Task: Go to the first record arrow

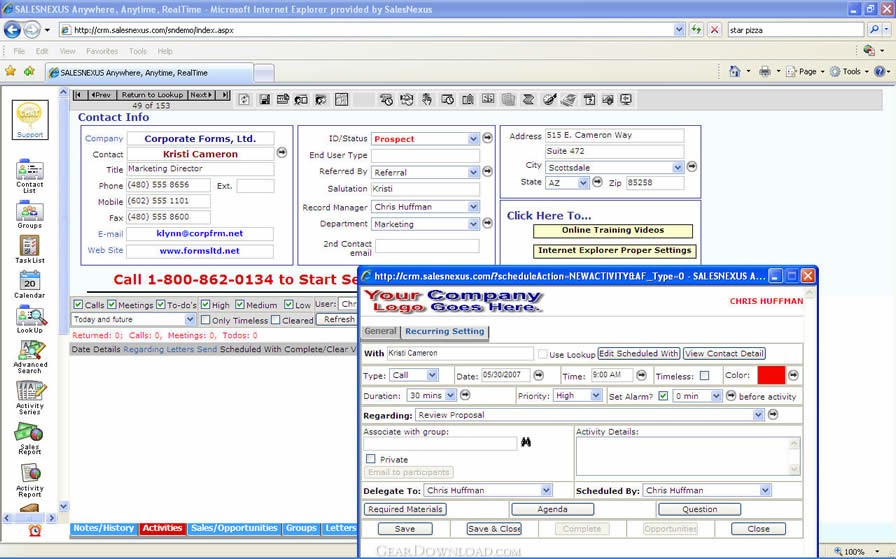Action: point(79,95)
